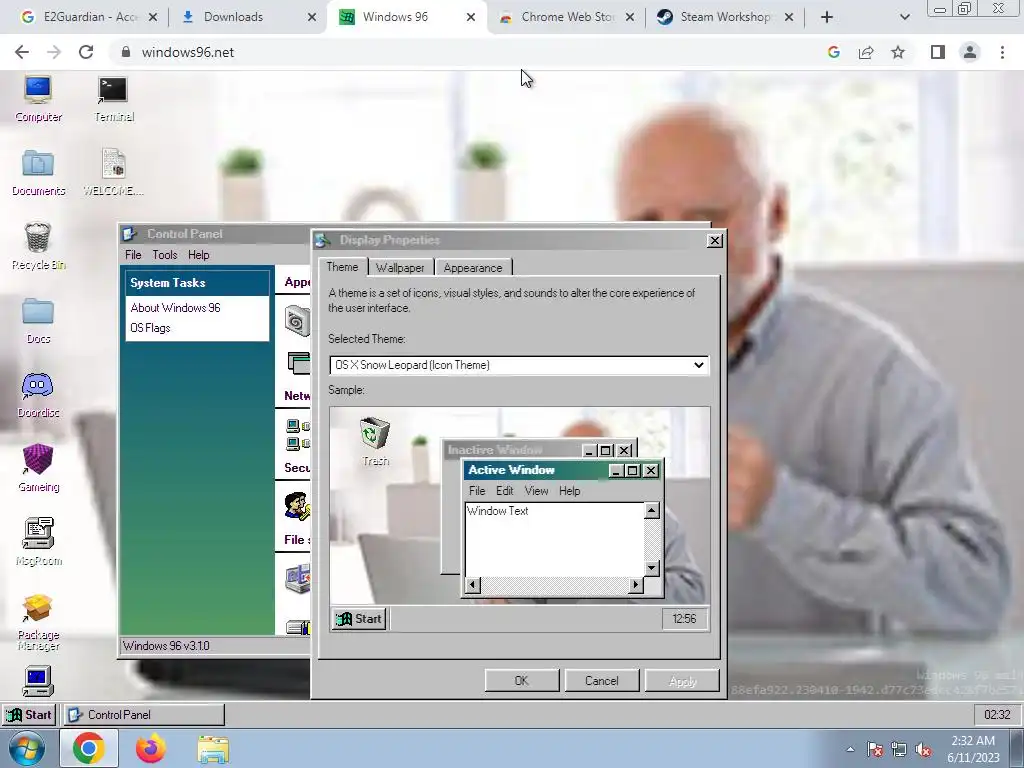
Task: Switch to the Theme tab
Action: click(x=342, y=266)
